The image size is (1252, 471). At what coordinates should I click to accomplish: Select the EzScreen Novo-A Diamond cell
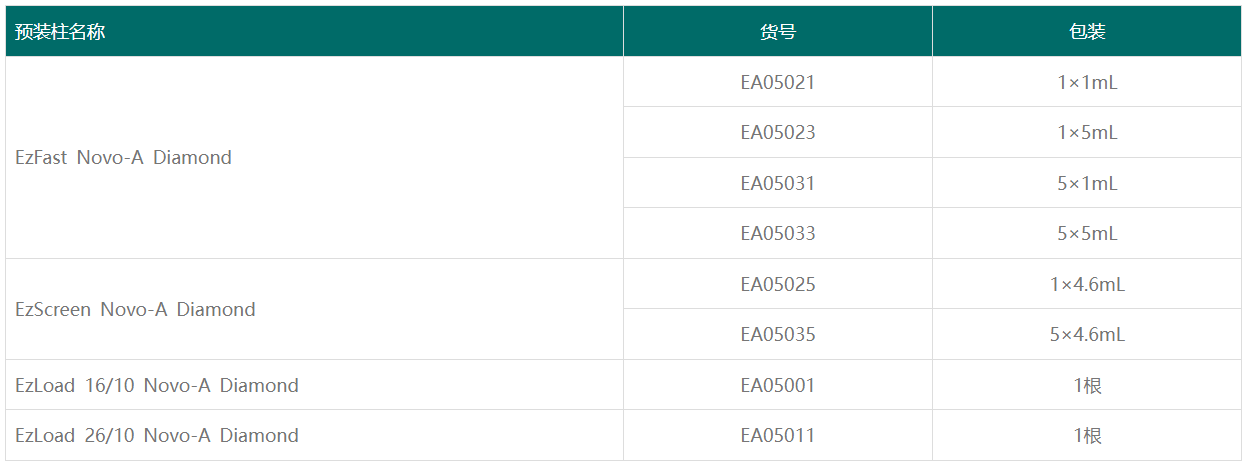tap(136, 310)
